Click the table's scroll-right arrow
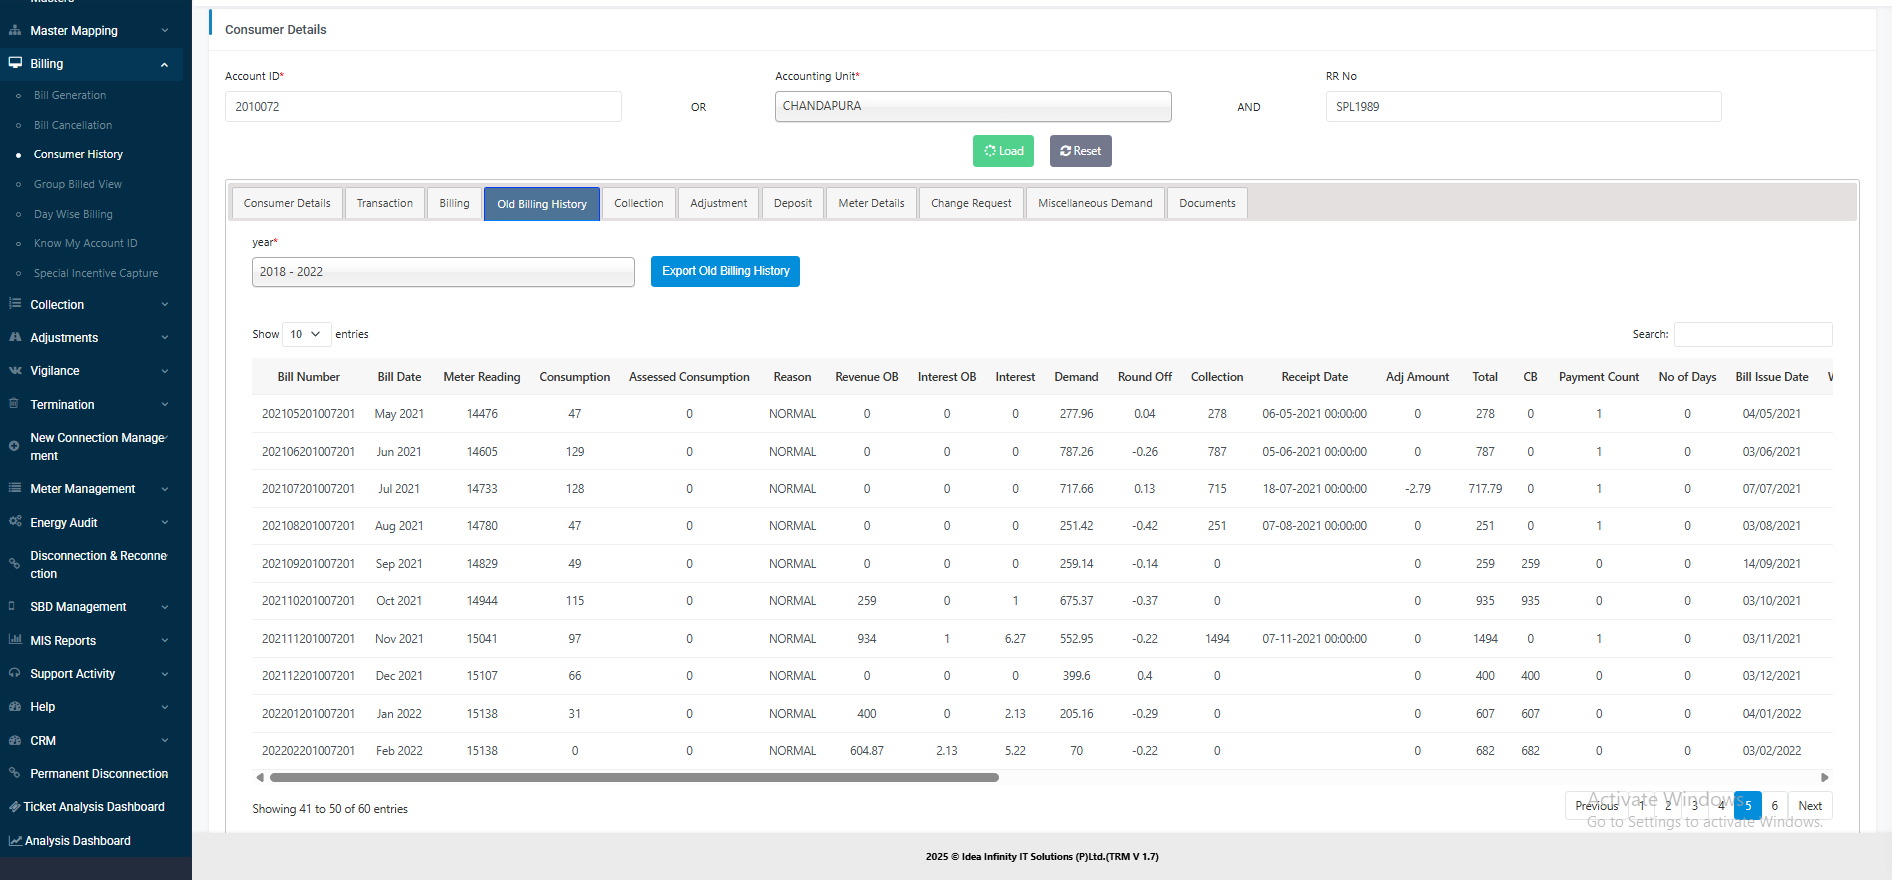The width and height of the screenshot is (1892, 880). coord(1825,777)
